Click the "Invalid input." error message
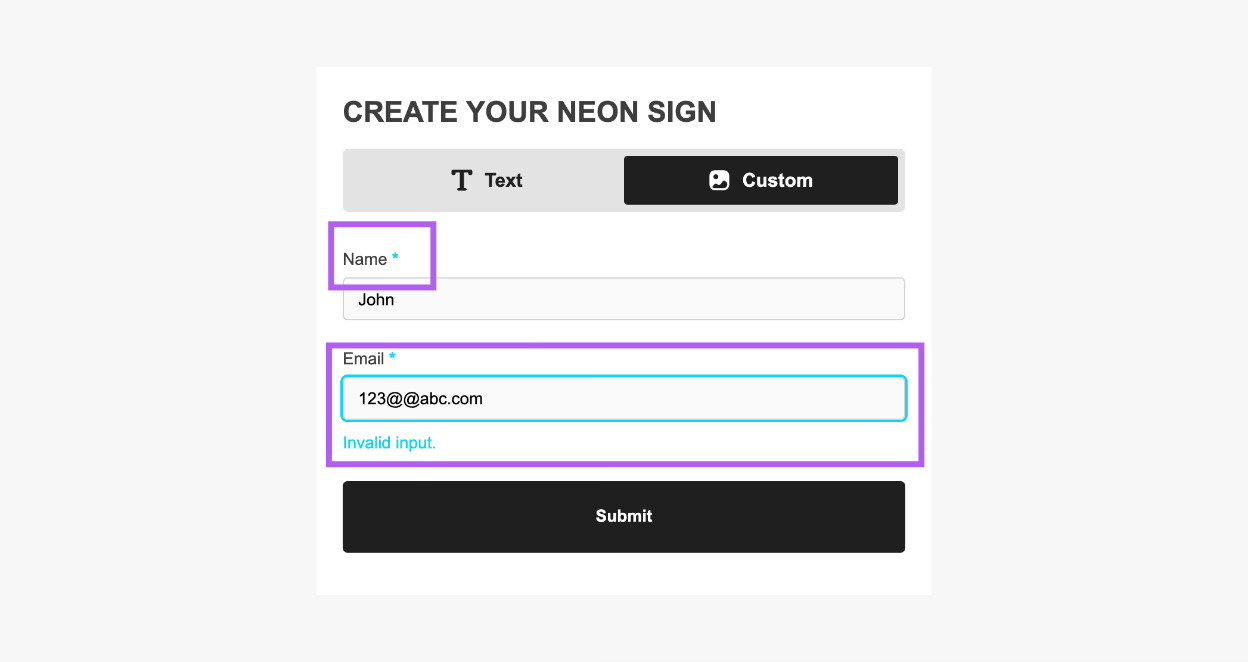This screenshot has width=1248, height=662. [389, 442]
